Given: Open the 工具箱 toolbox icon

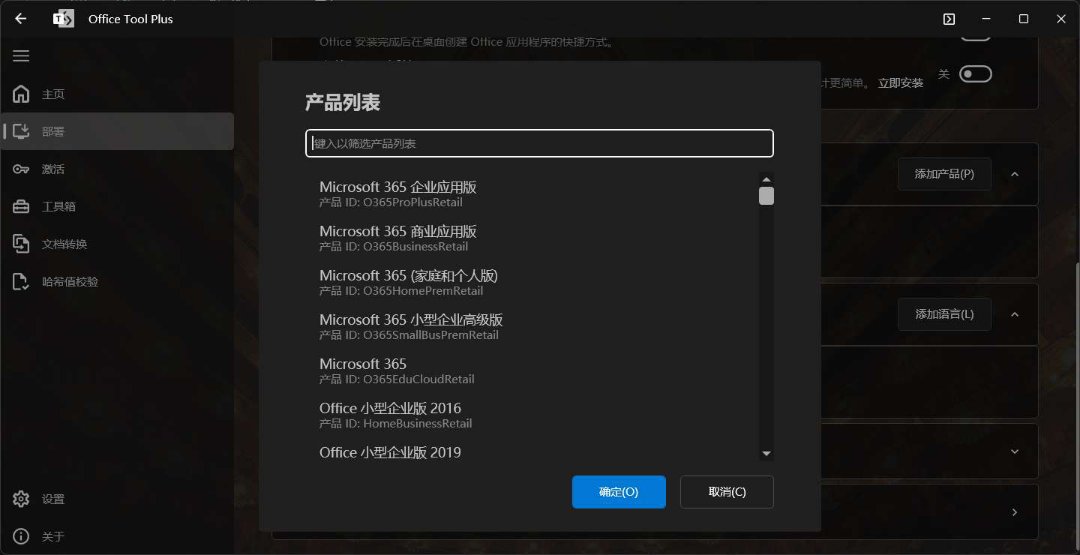Looking at the screenshot, I should click(x=21, y=207).
